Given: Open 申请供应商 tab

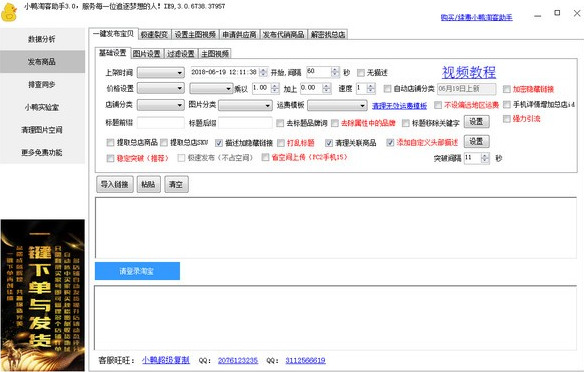Looking at the screenshot, I should [x=239, y=35].
